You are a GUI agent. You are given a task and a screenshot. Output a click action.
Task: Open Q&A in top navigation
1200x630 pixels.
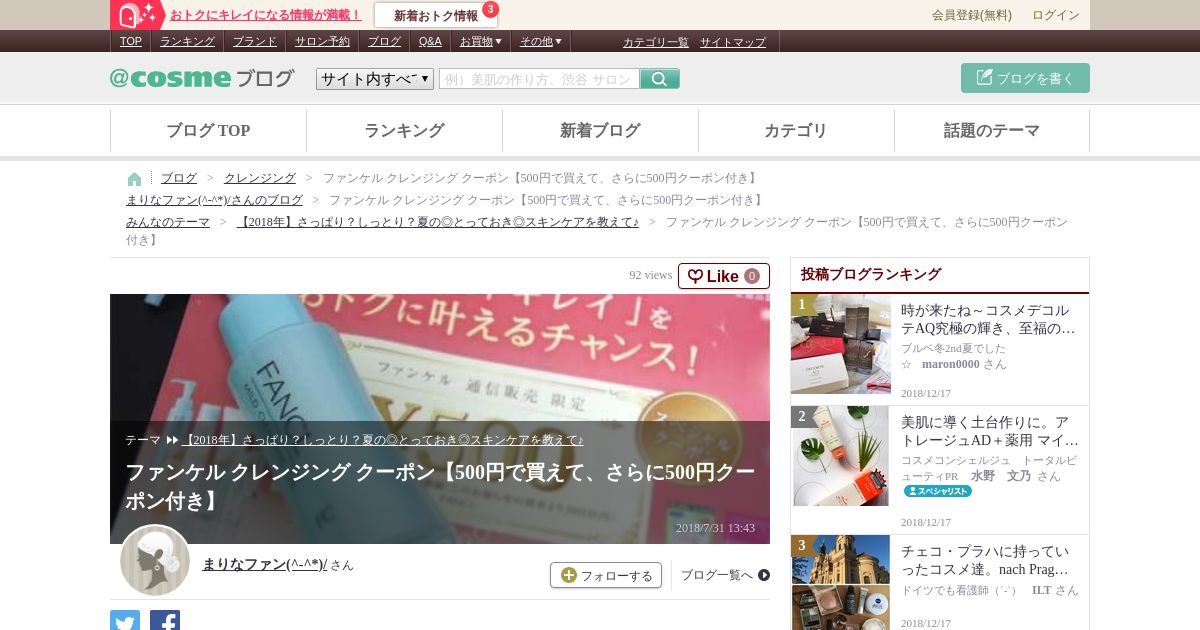pos(430,41)
